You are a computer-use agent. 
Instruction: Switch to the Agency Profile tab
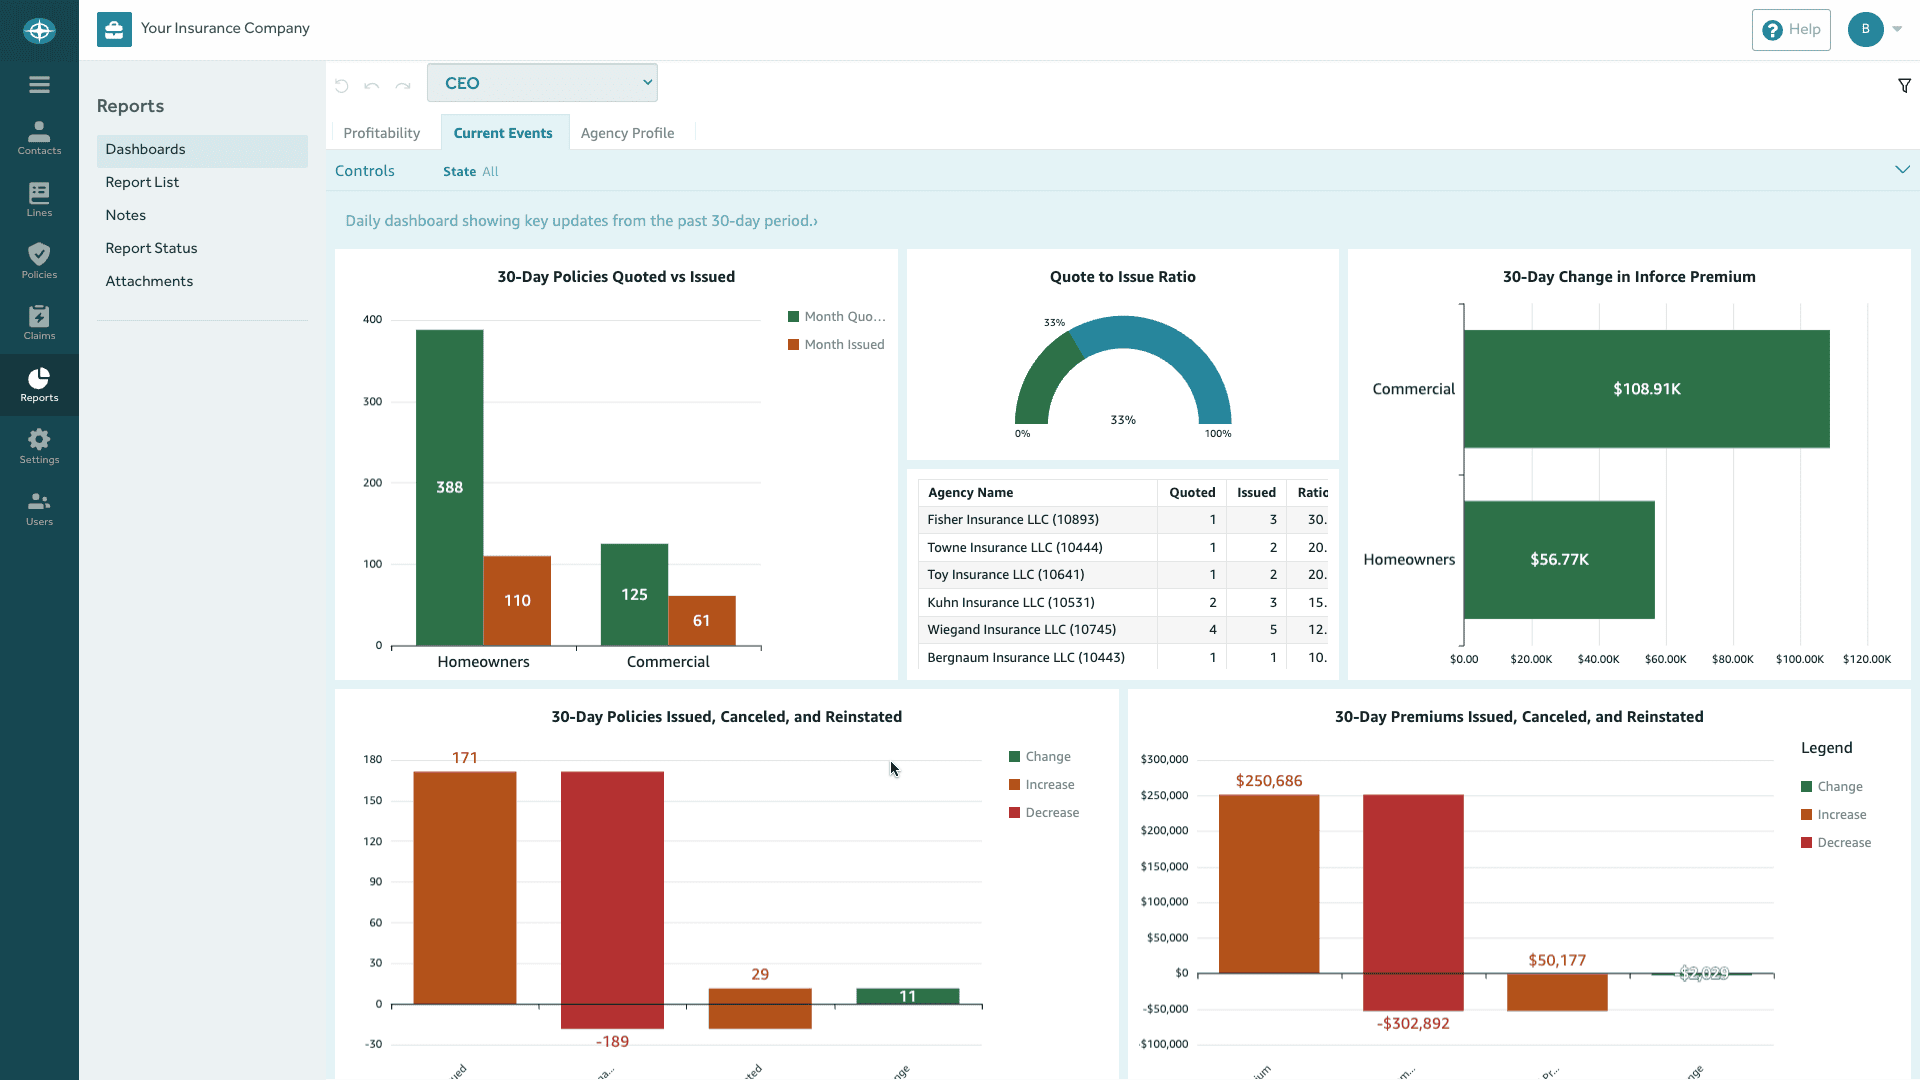click(x=627, y=133)
